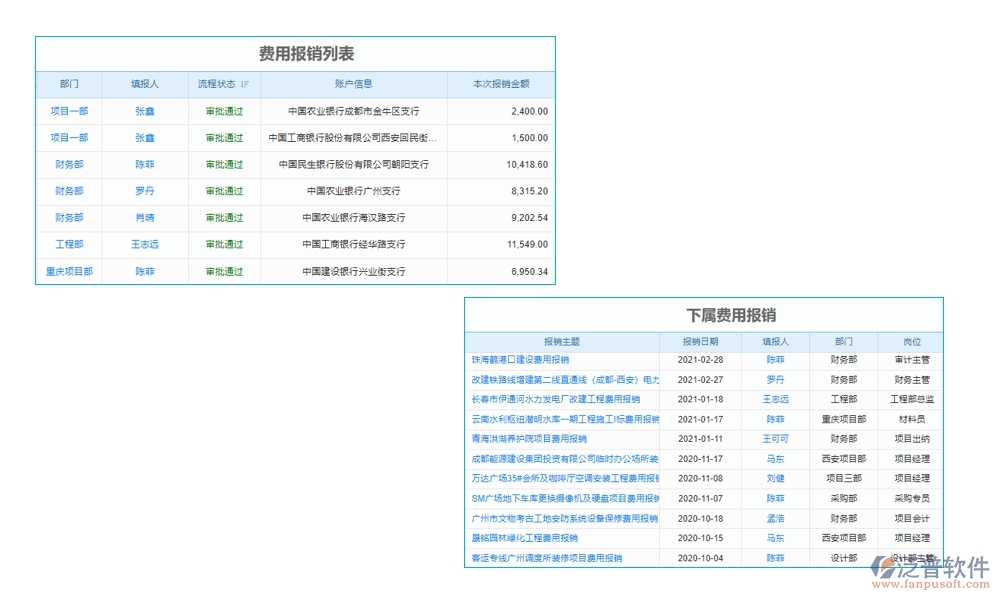The height and width of the screenshot is (600, 1000).
Task: Click the 账户信息 column header
Action: 356,85
